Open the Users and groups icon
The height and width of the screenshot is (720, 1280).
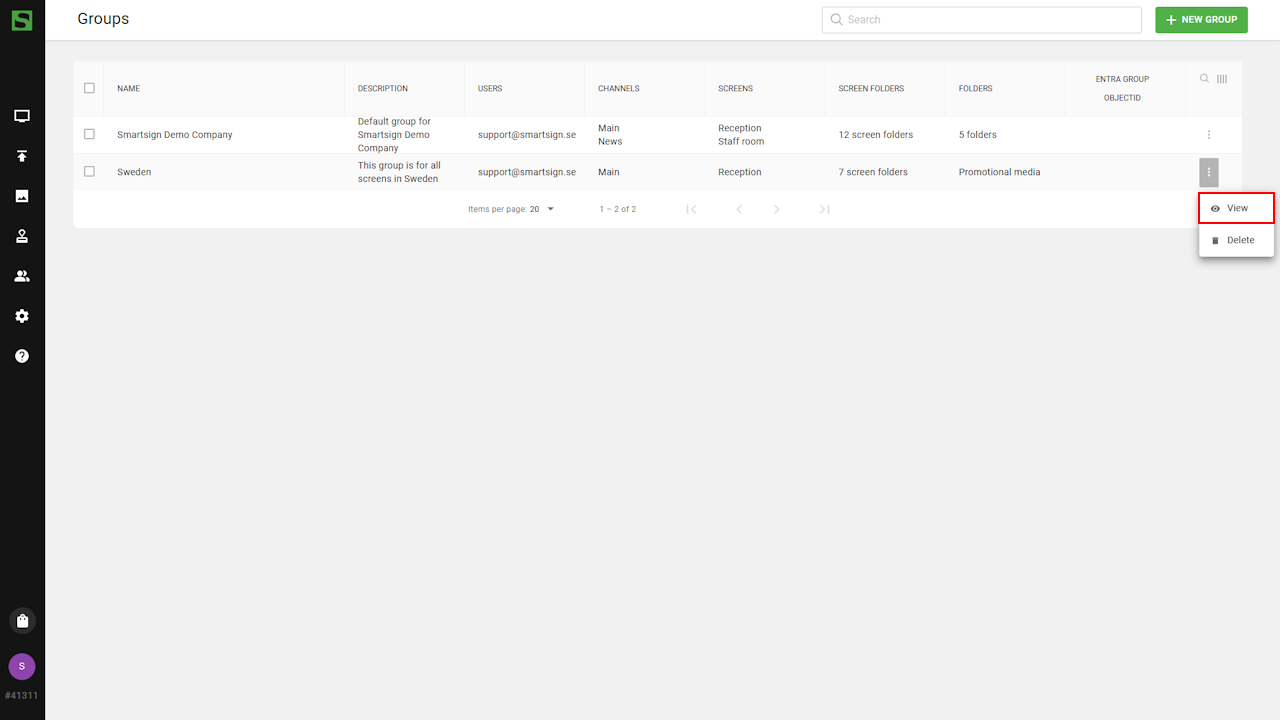pos(22,276)
